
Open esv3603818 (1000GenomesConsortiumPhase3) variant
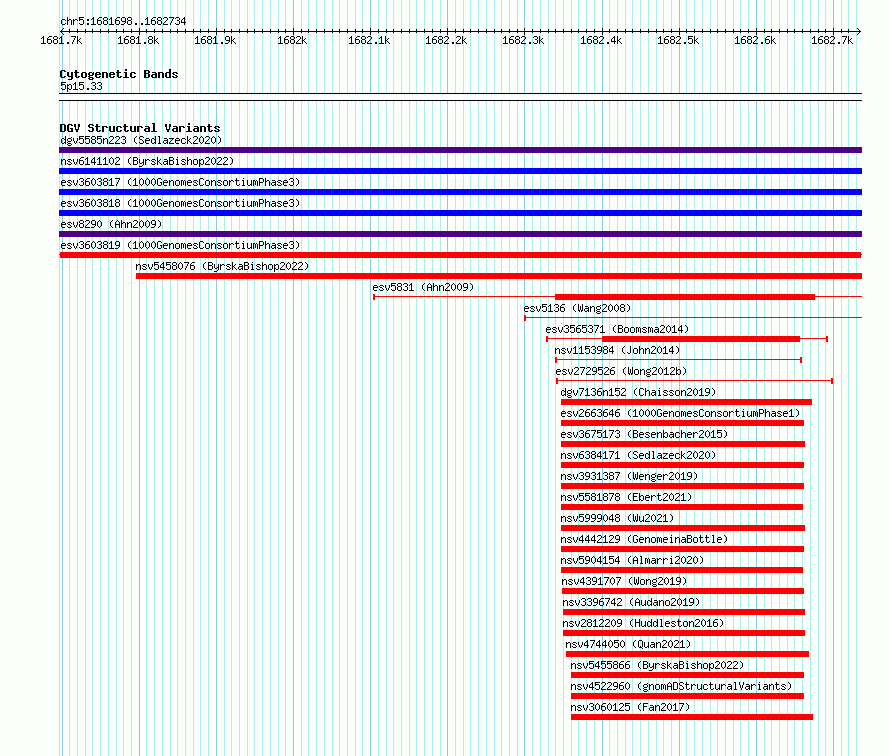pyautogui.click(x=180, y=203)
